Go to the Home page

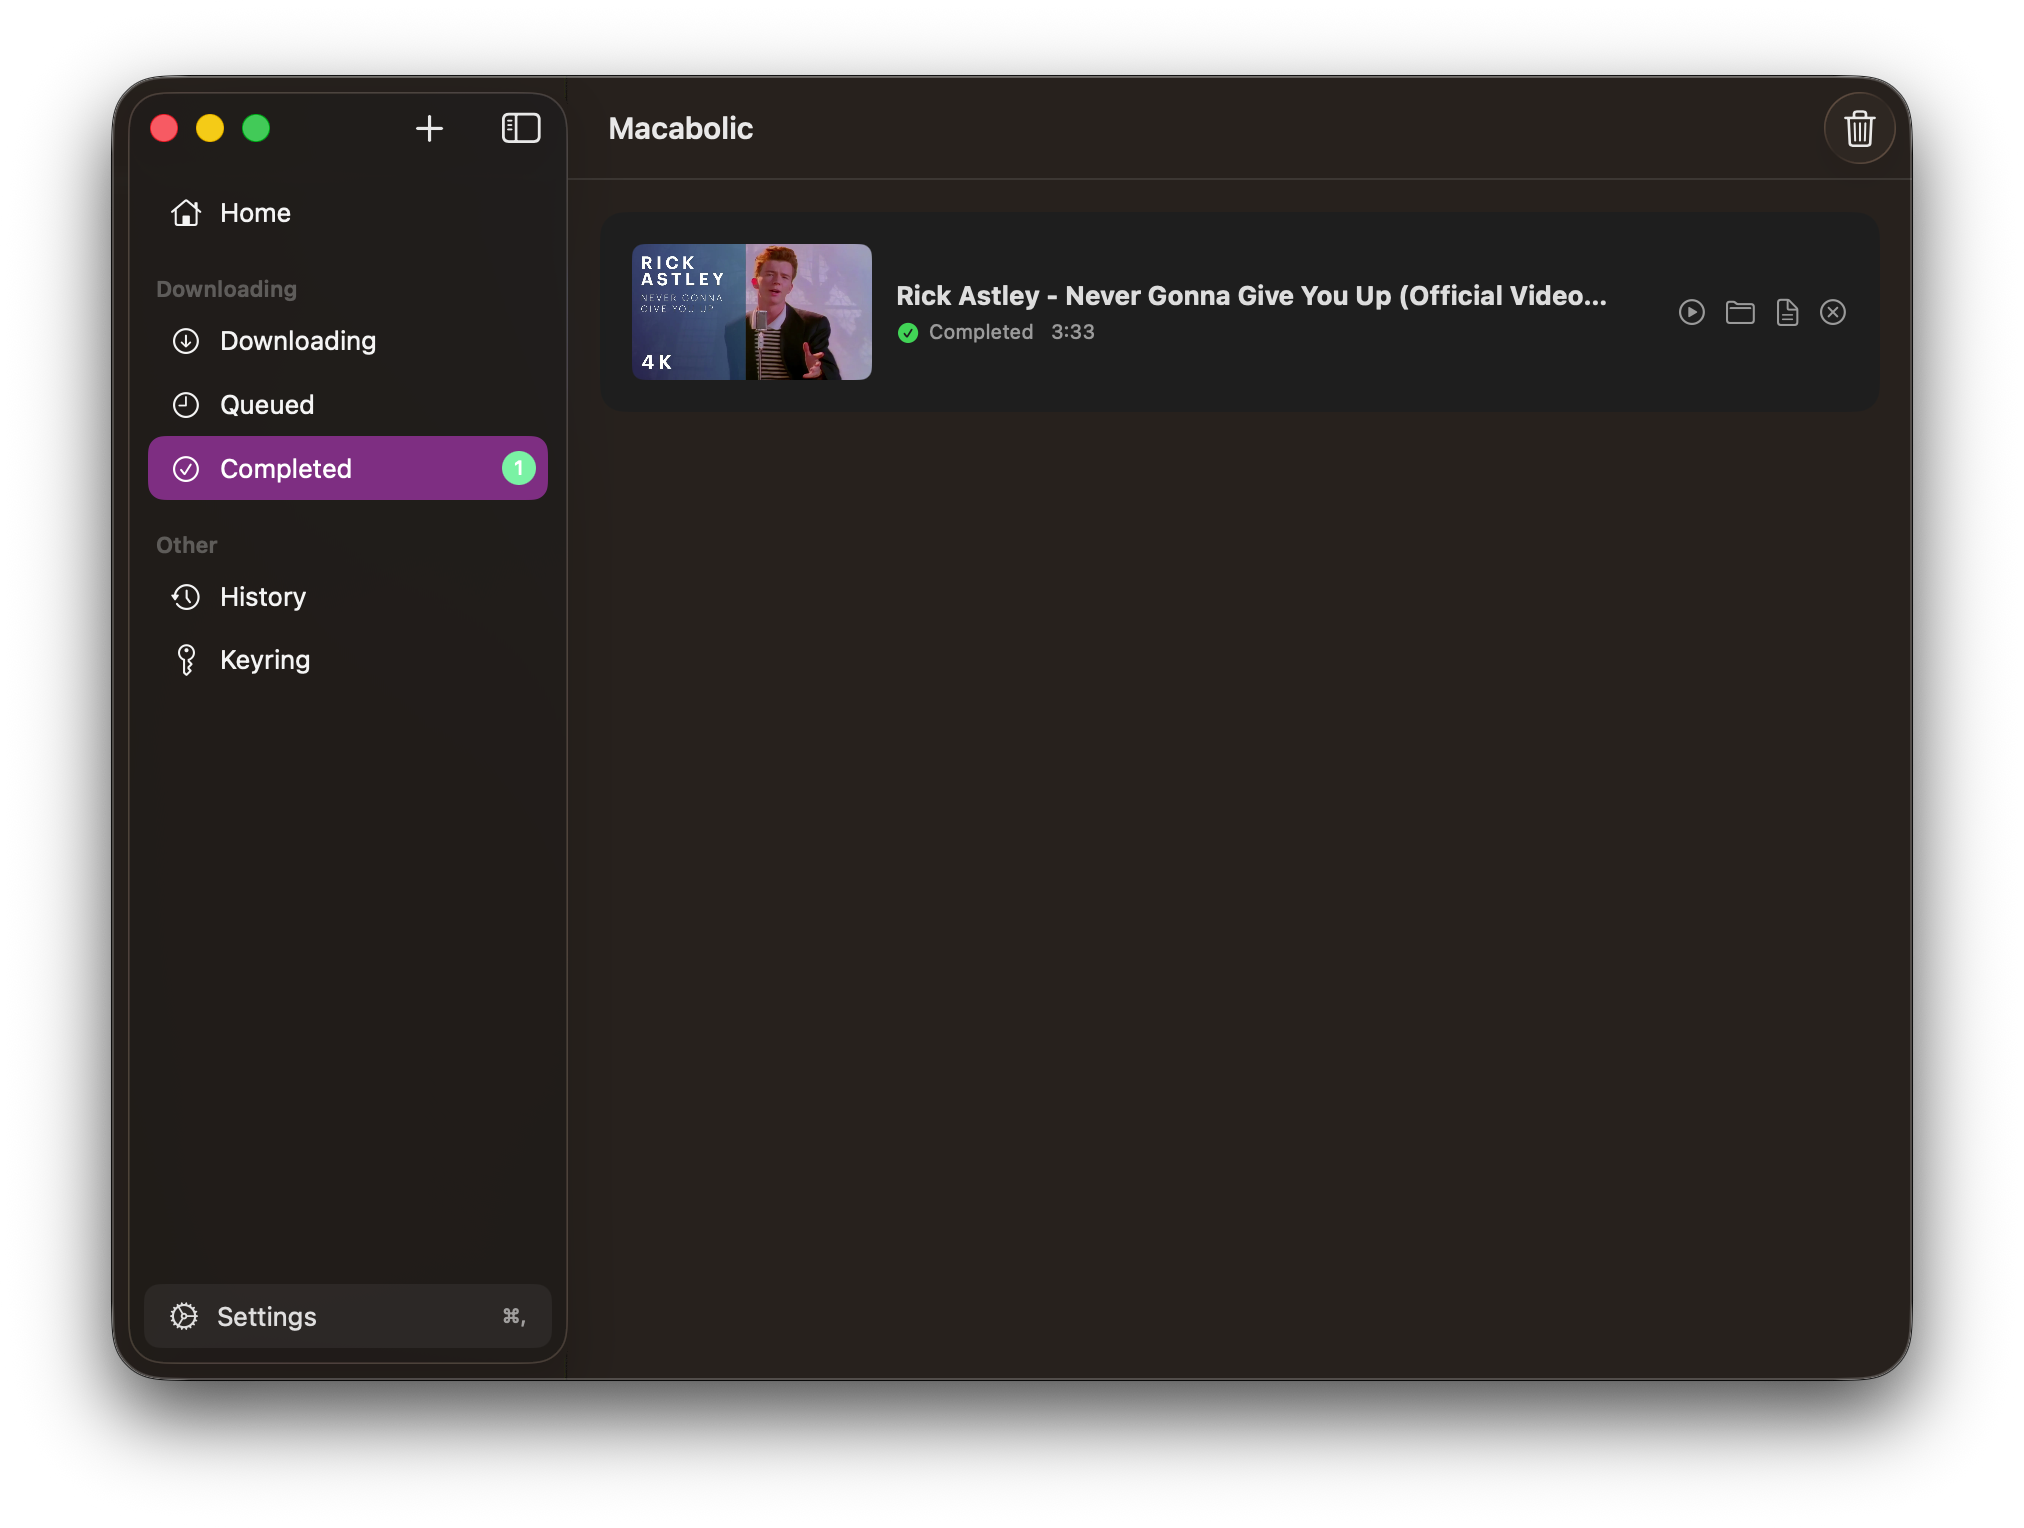[x=255, y=213]
